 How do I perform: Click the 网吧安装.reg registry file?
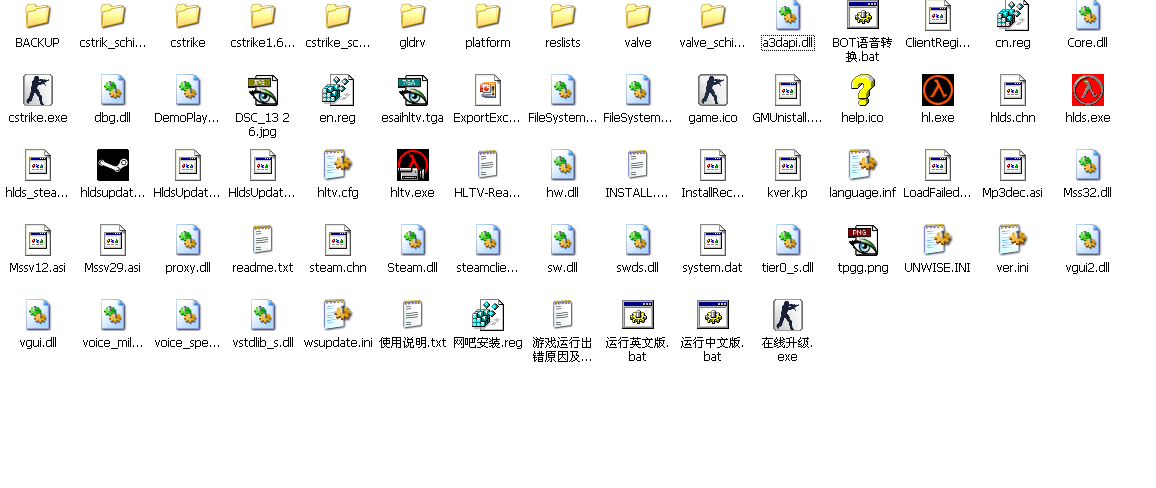pyautogui.click(x=487, y=315)
